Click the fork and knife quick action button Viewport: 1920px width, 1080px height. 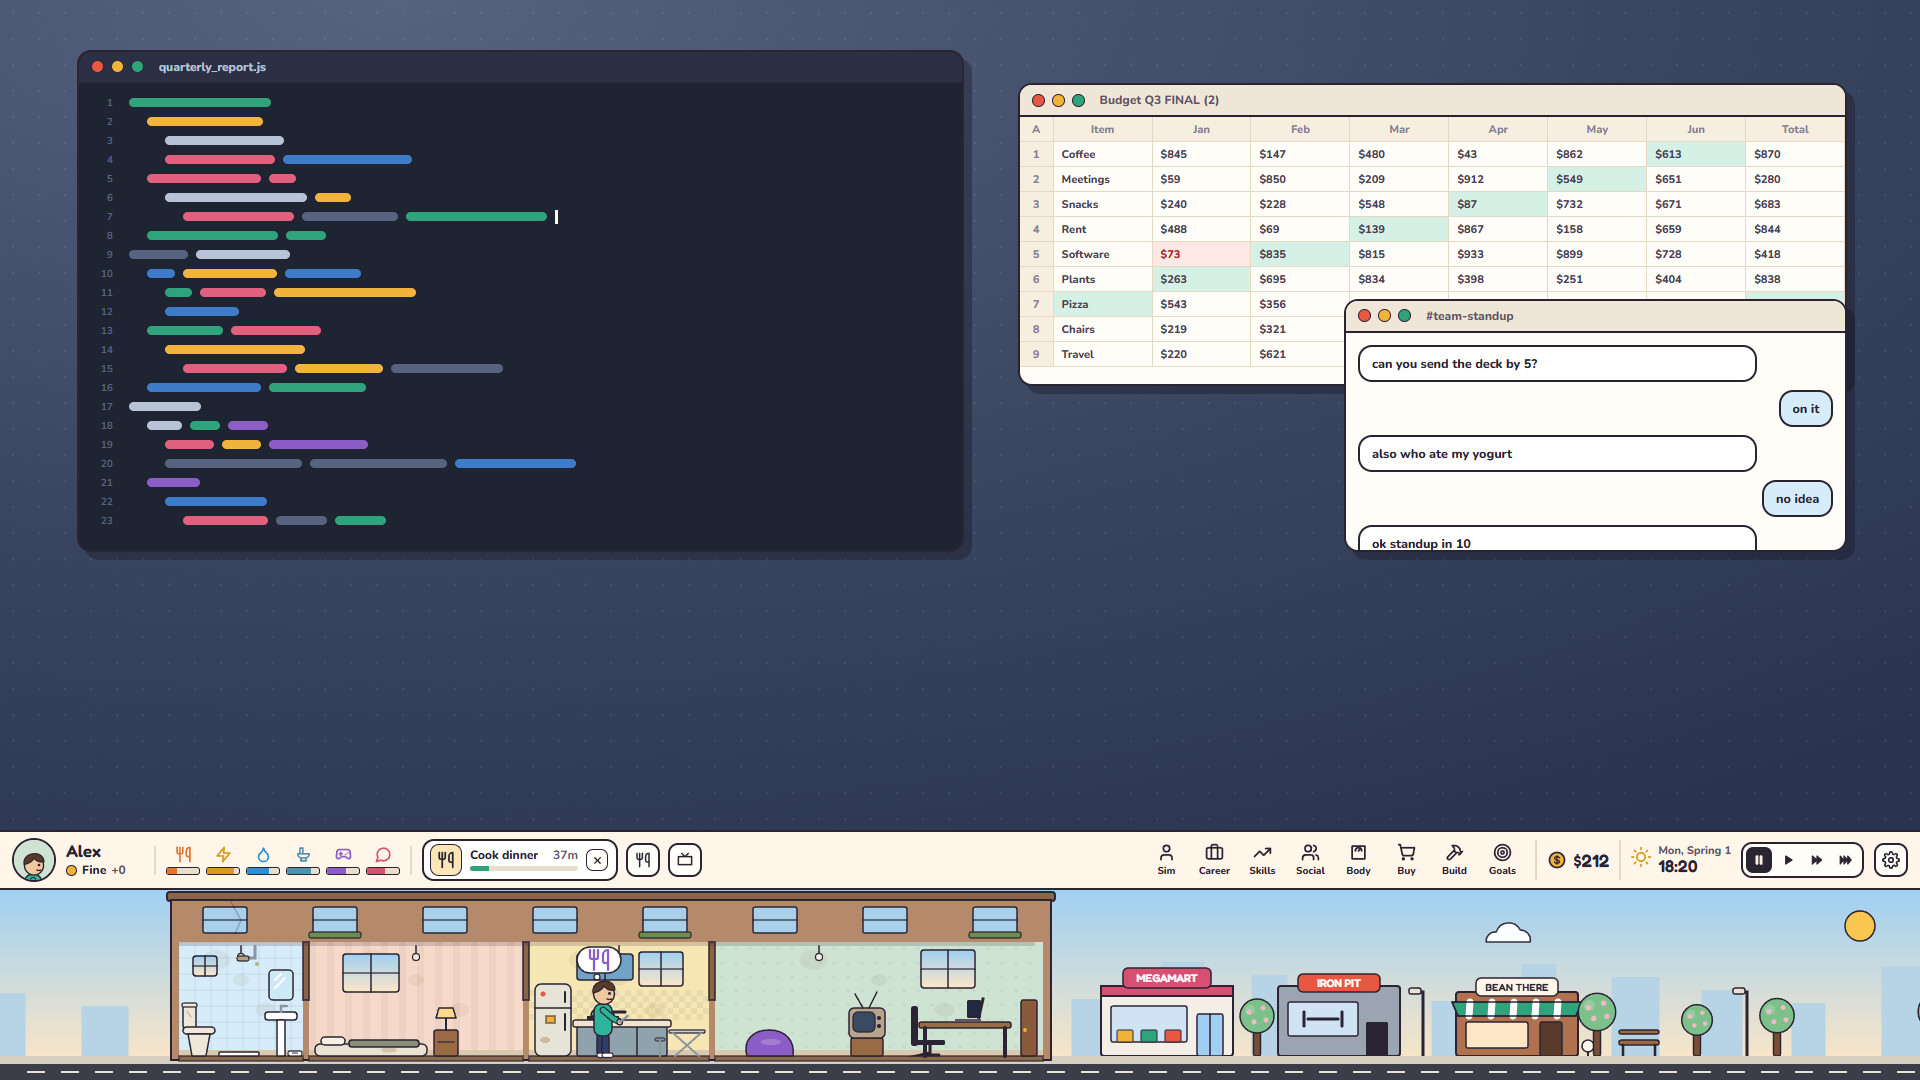[x=643, y=860]
